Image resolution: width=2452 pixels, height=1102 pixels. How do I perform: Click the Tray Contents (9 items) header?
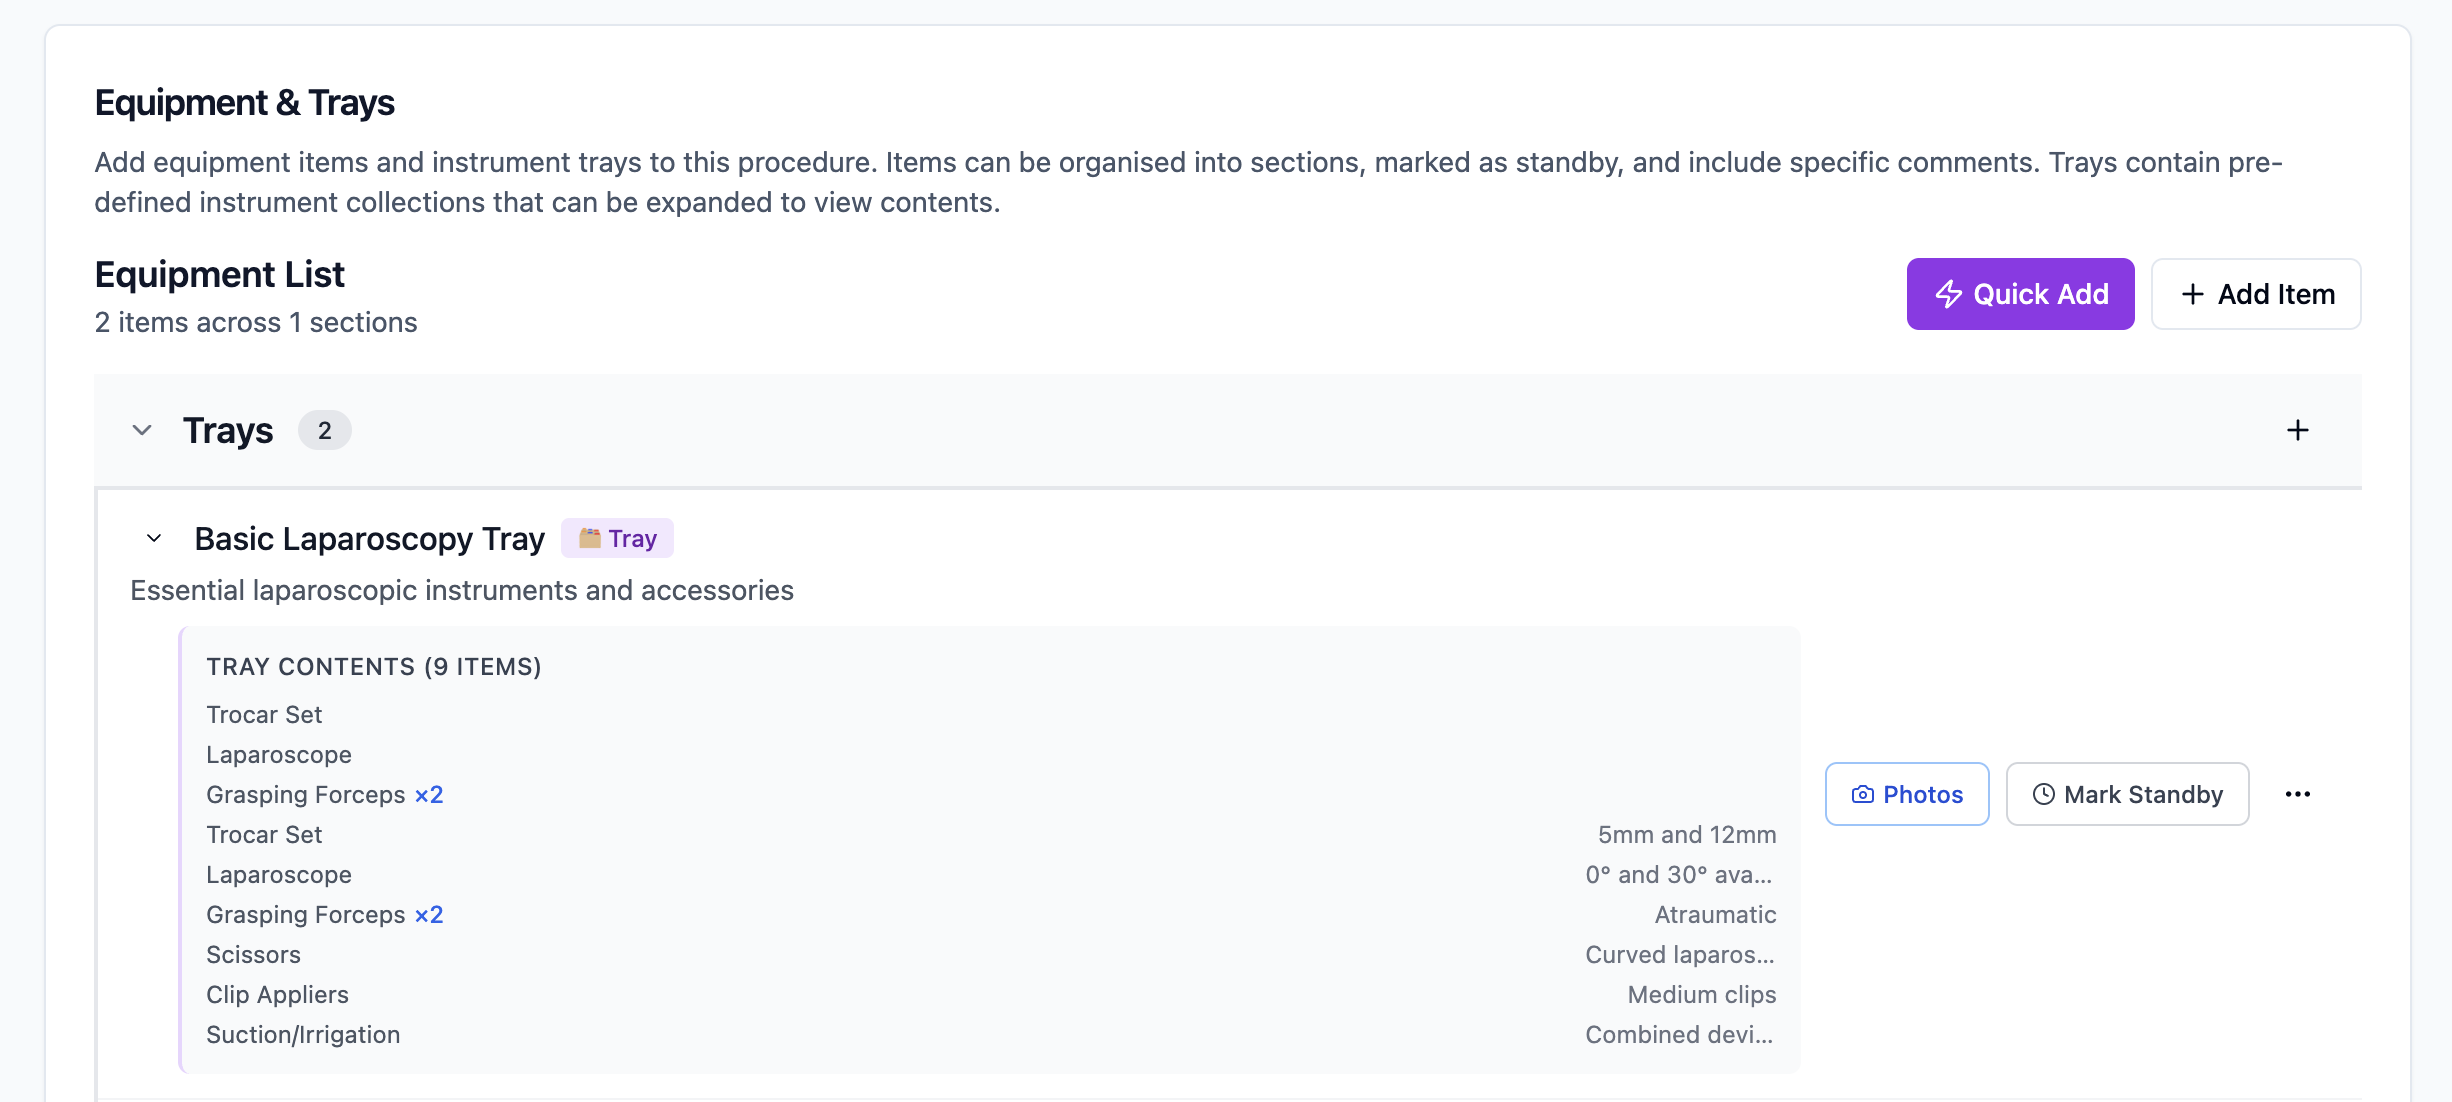(373, 667)
